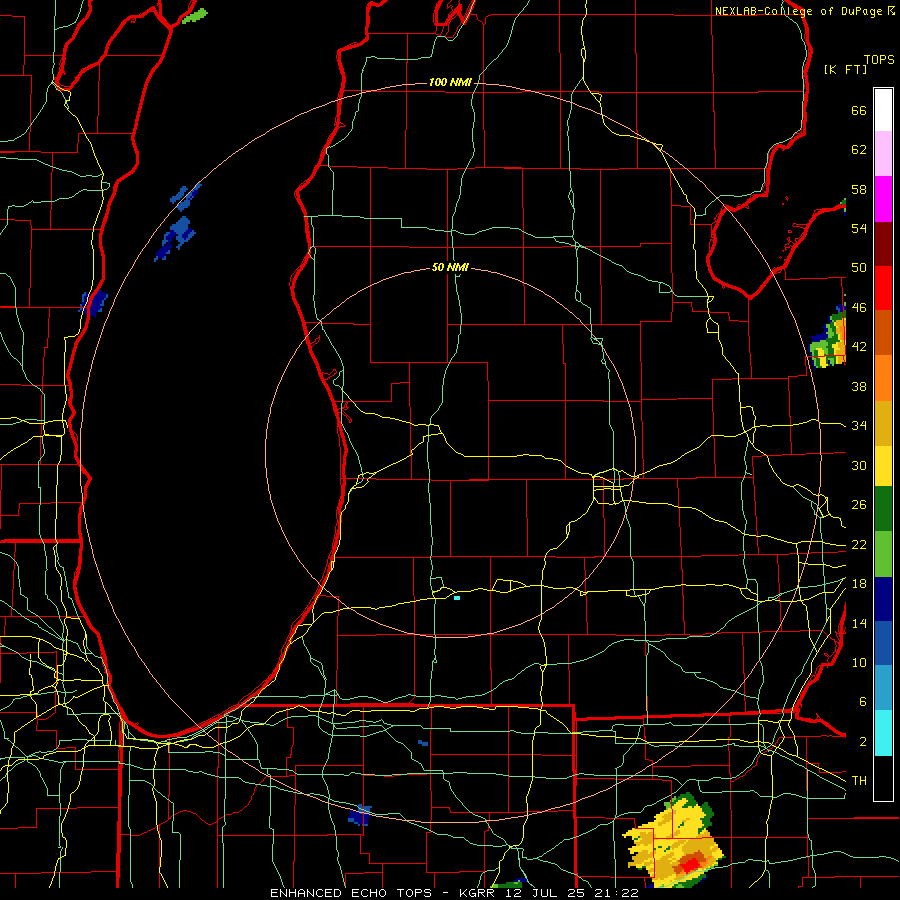Click the [K FT] units label
This screenshot has height=900, width=900.
tap(846, 69)
